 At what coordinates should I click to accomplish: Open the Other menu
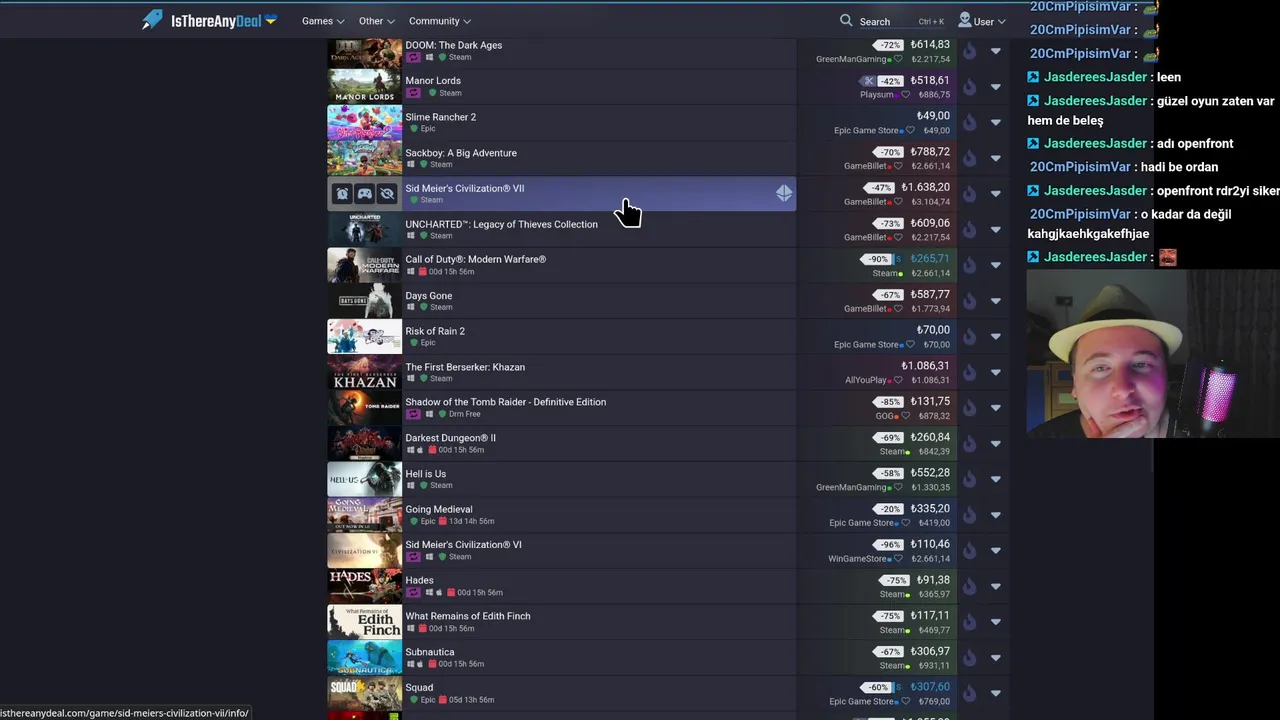pos(376,21)
